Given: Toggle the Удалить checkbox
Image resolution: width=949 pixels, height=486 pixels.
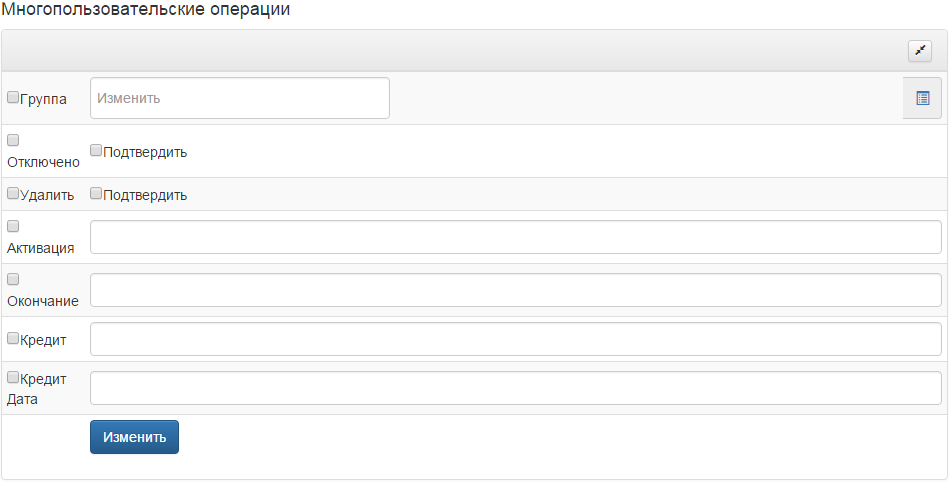Looking at the screenshot, I should point(13,193).
